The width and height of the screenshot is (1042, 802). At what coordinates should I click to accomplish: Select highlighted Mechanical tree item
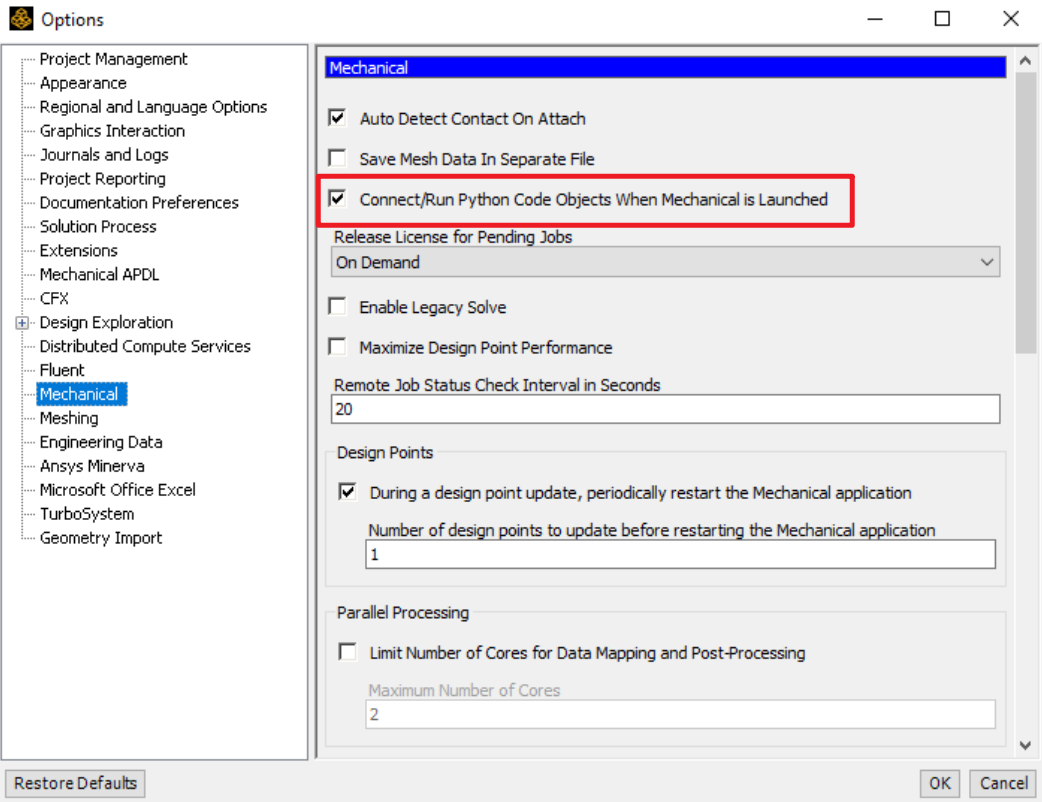pos(81,394)
